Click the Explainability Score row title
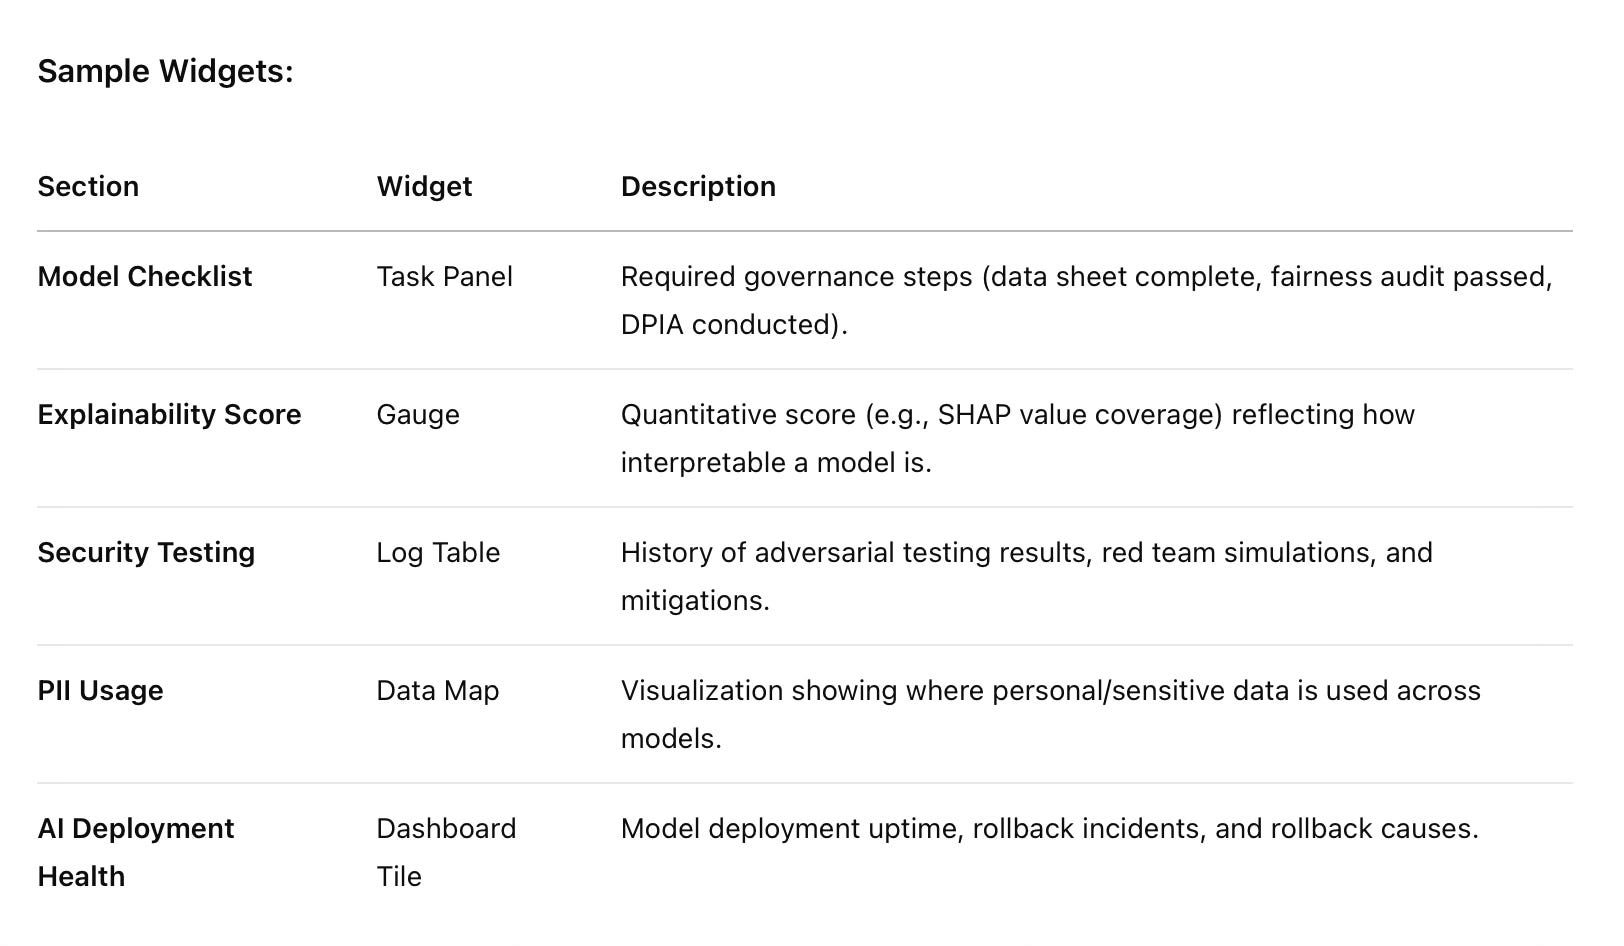 tap(169, 414)
